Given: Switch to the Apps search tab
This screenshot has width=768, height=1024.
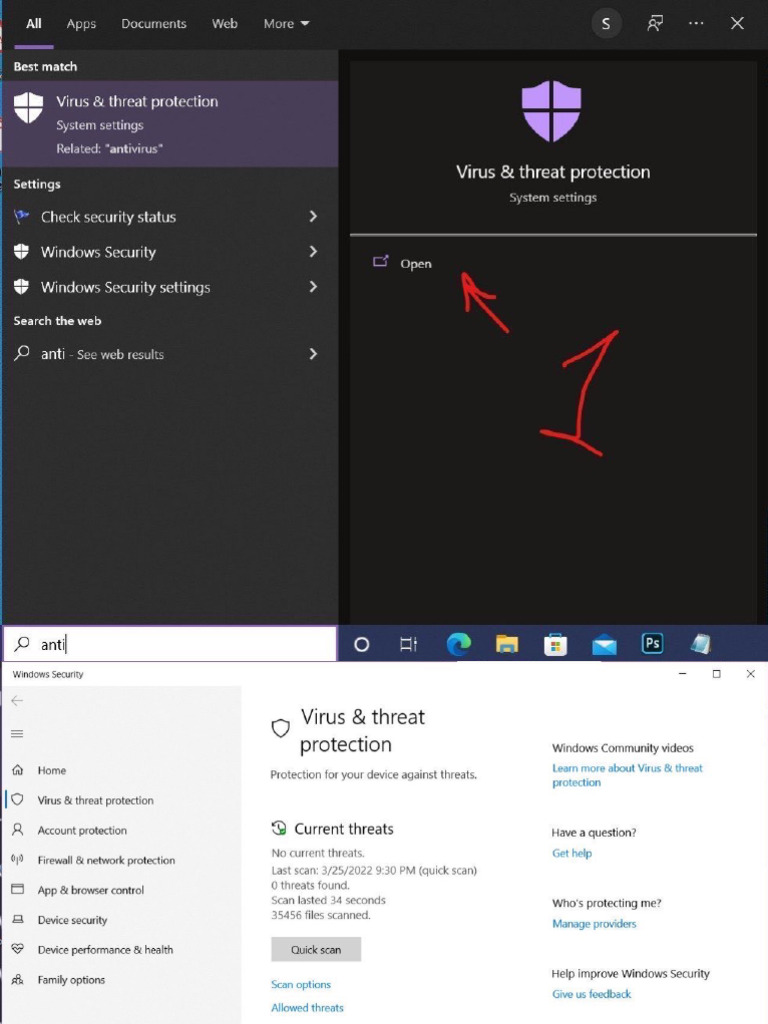Looking at the screenshot, I should click(81, 24).
